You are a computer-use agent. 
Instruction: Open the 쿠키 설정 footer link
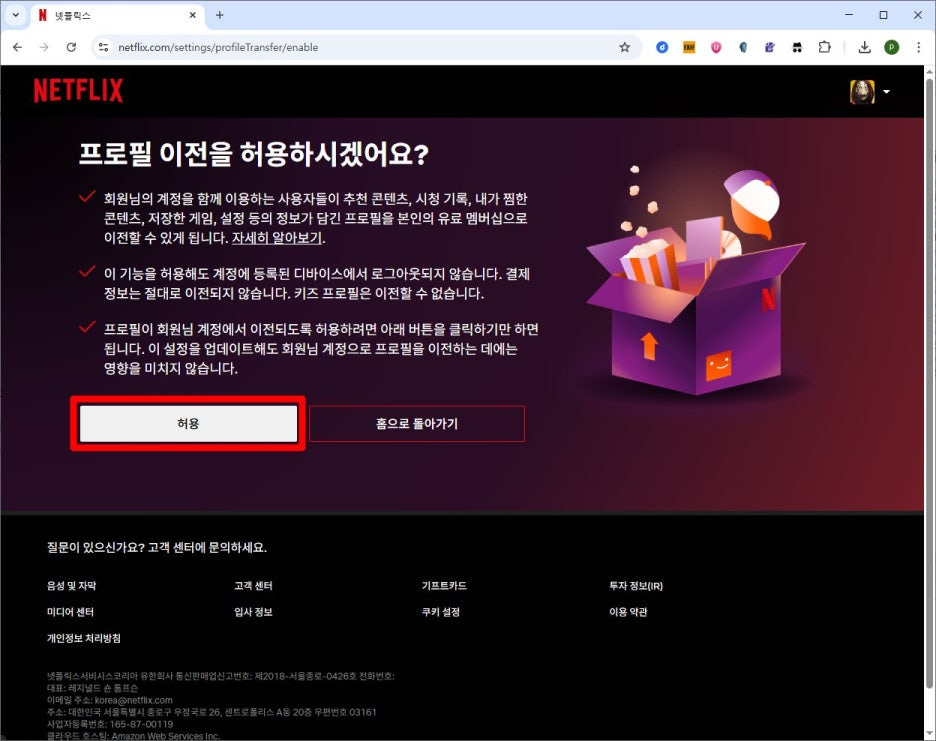441,612
